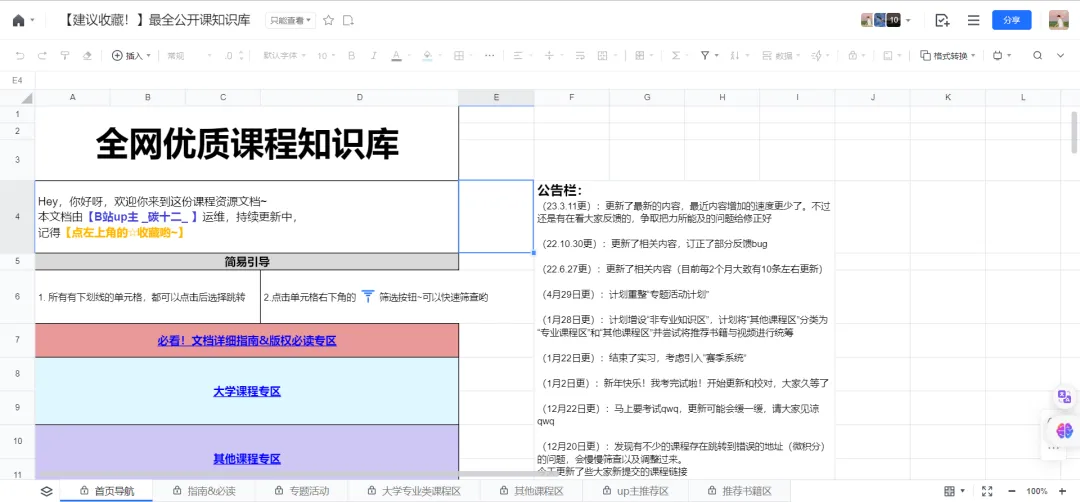The image size is (1080, 502).
Task: Show more formatting options (three dots)
Action: click(x=490, y=56)
